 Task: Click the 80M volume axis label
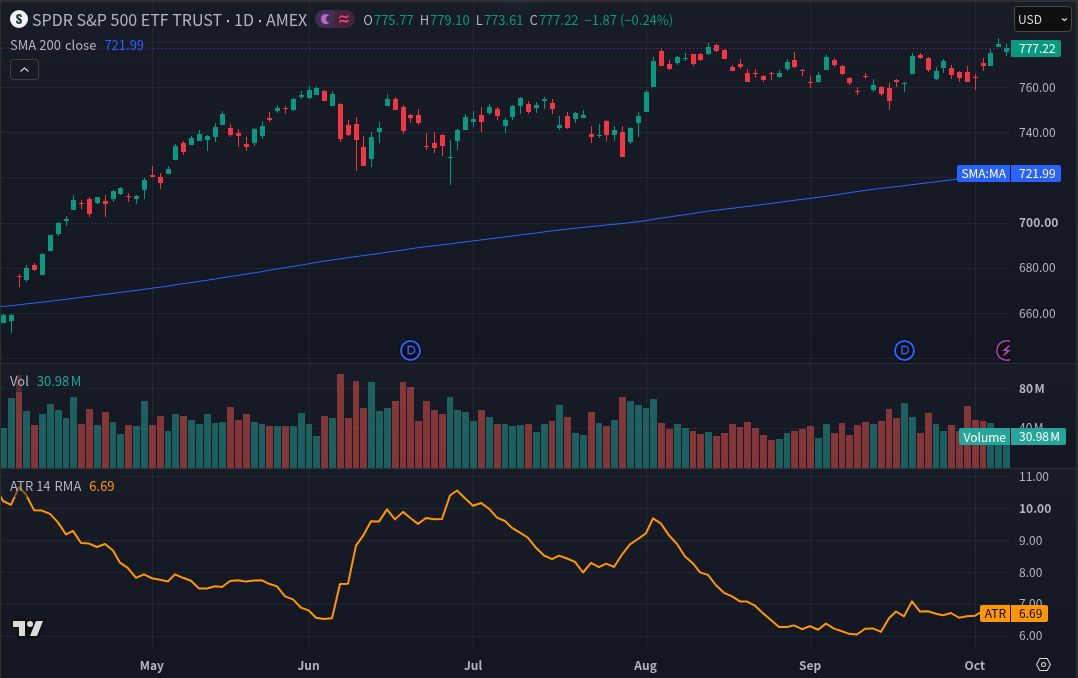coord(1031,389)
